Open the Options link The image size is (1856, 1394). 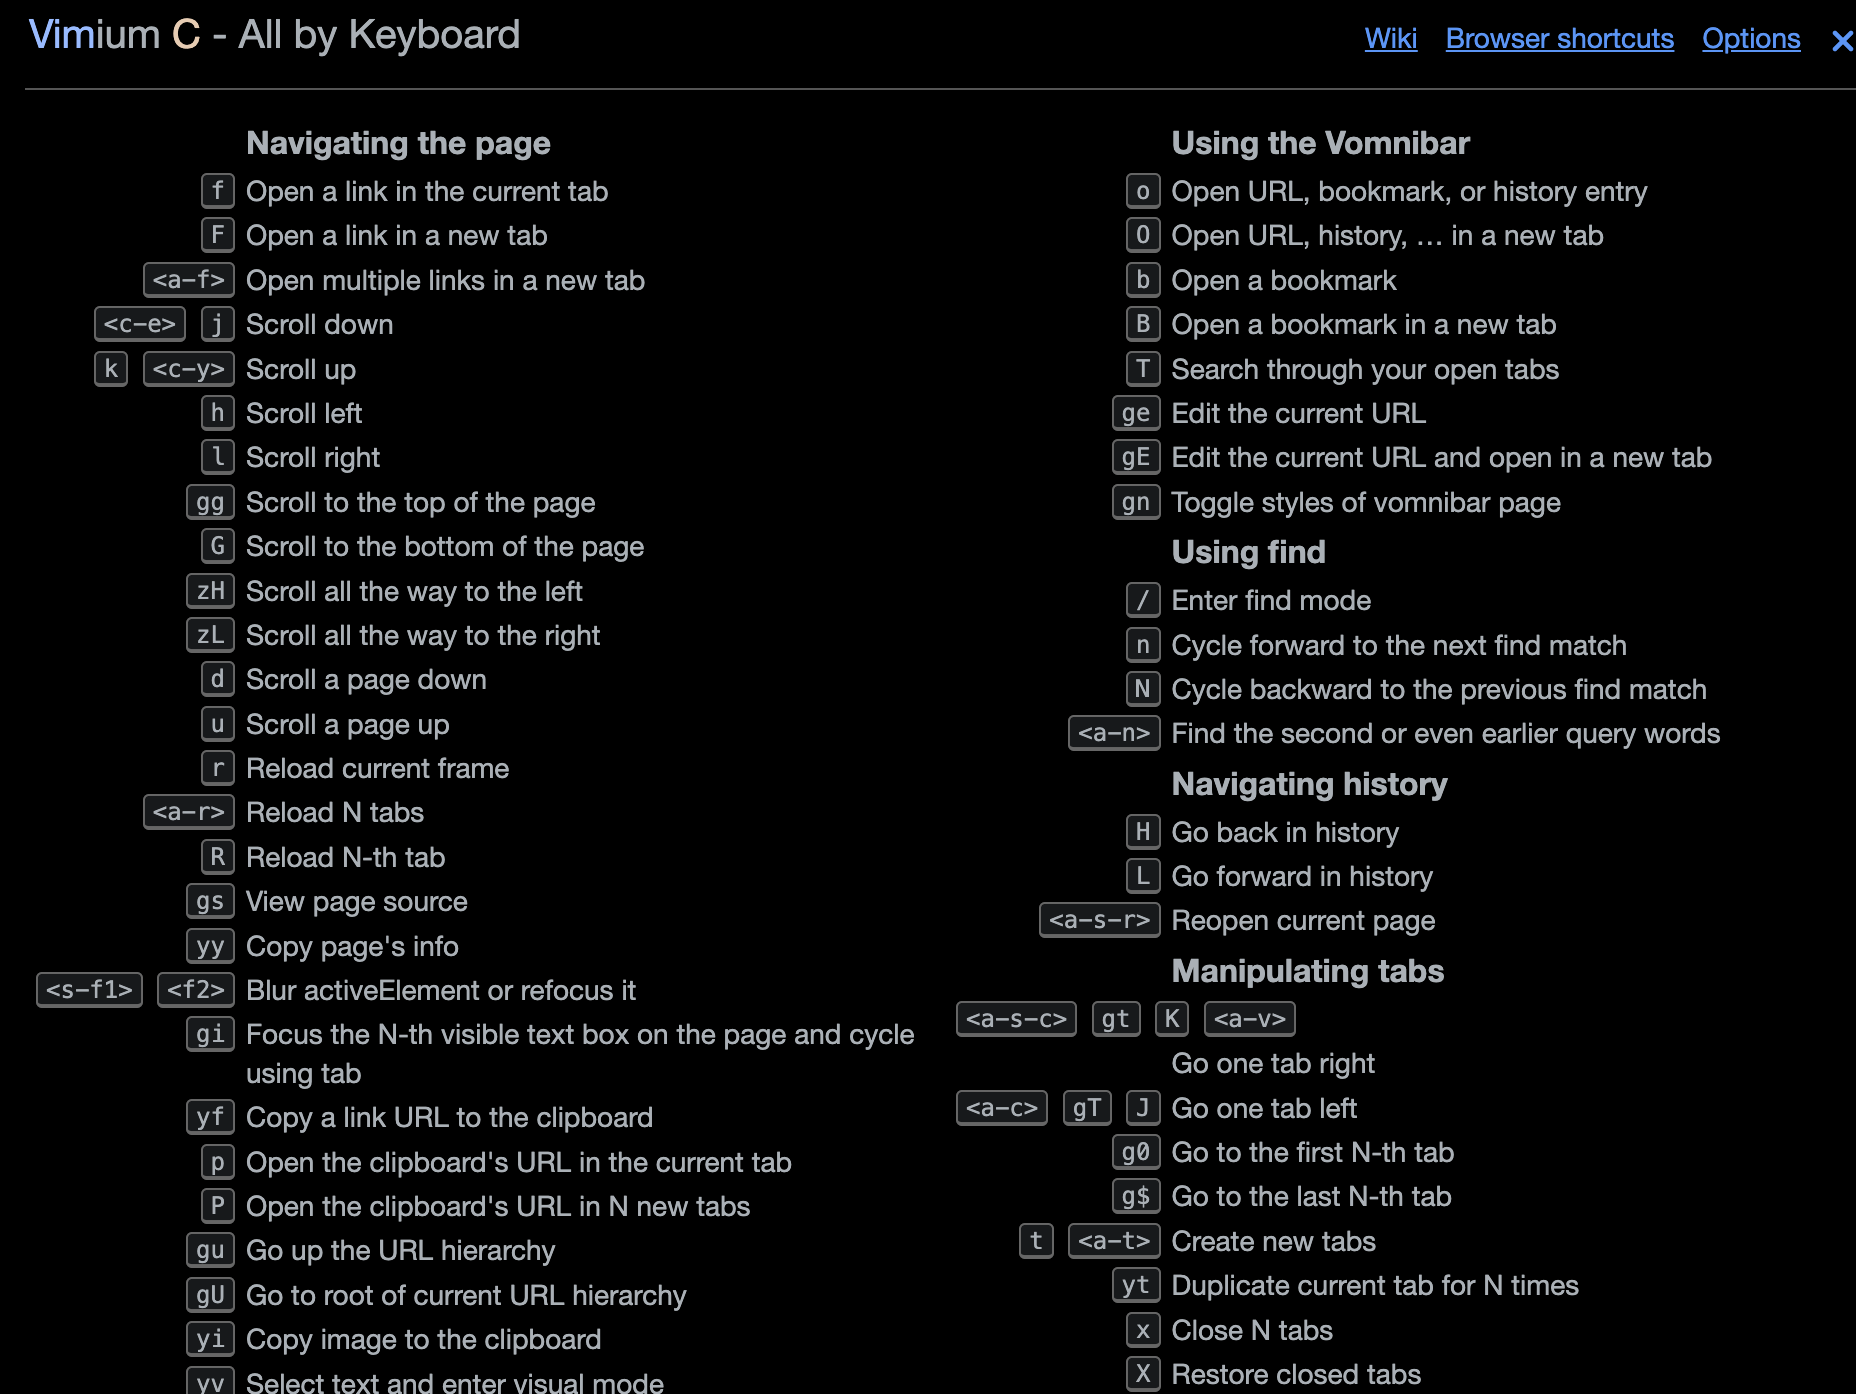pyautogui.click(x=1751, y=39)
